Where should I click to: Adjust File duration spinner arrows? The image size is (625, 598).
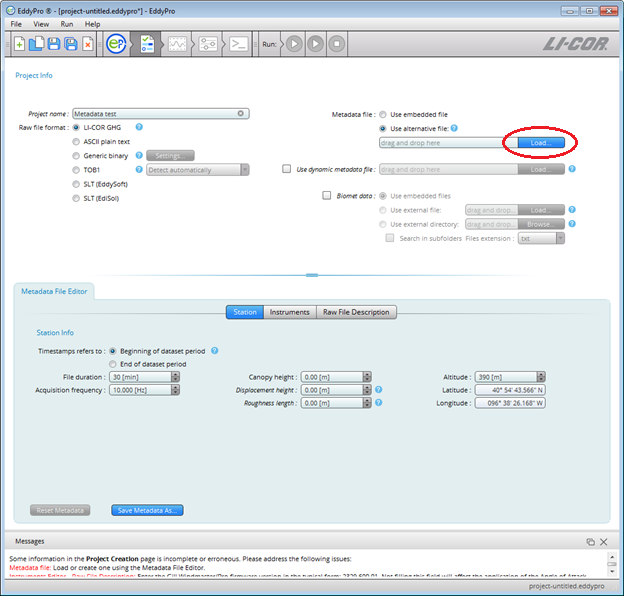point(175,377)
